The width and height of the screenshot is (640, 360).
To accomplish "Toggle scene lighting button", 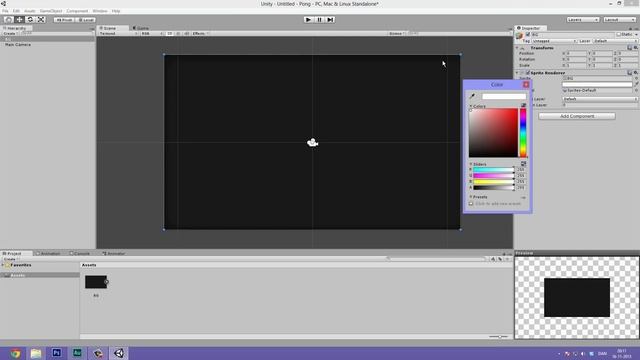I will [x=179, y=33].
